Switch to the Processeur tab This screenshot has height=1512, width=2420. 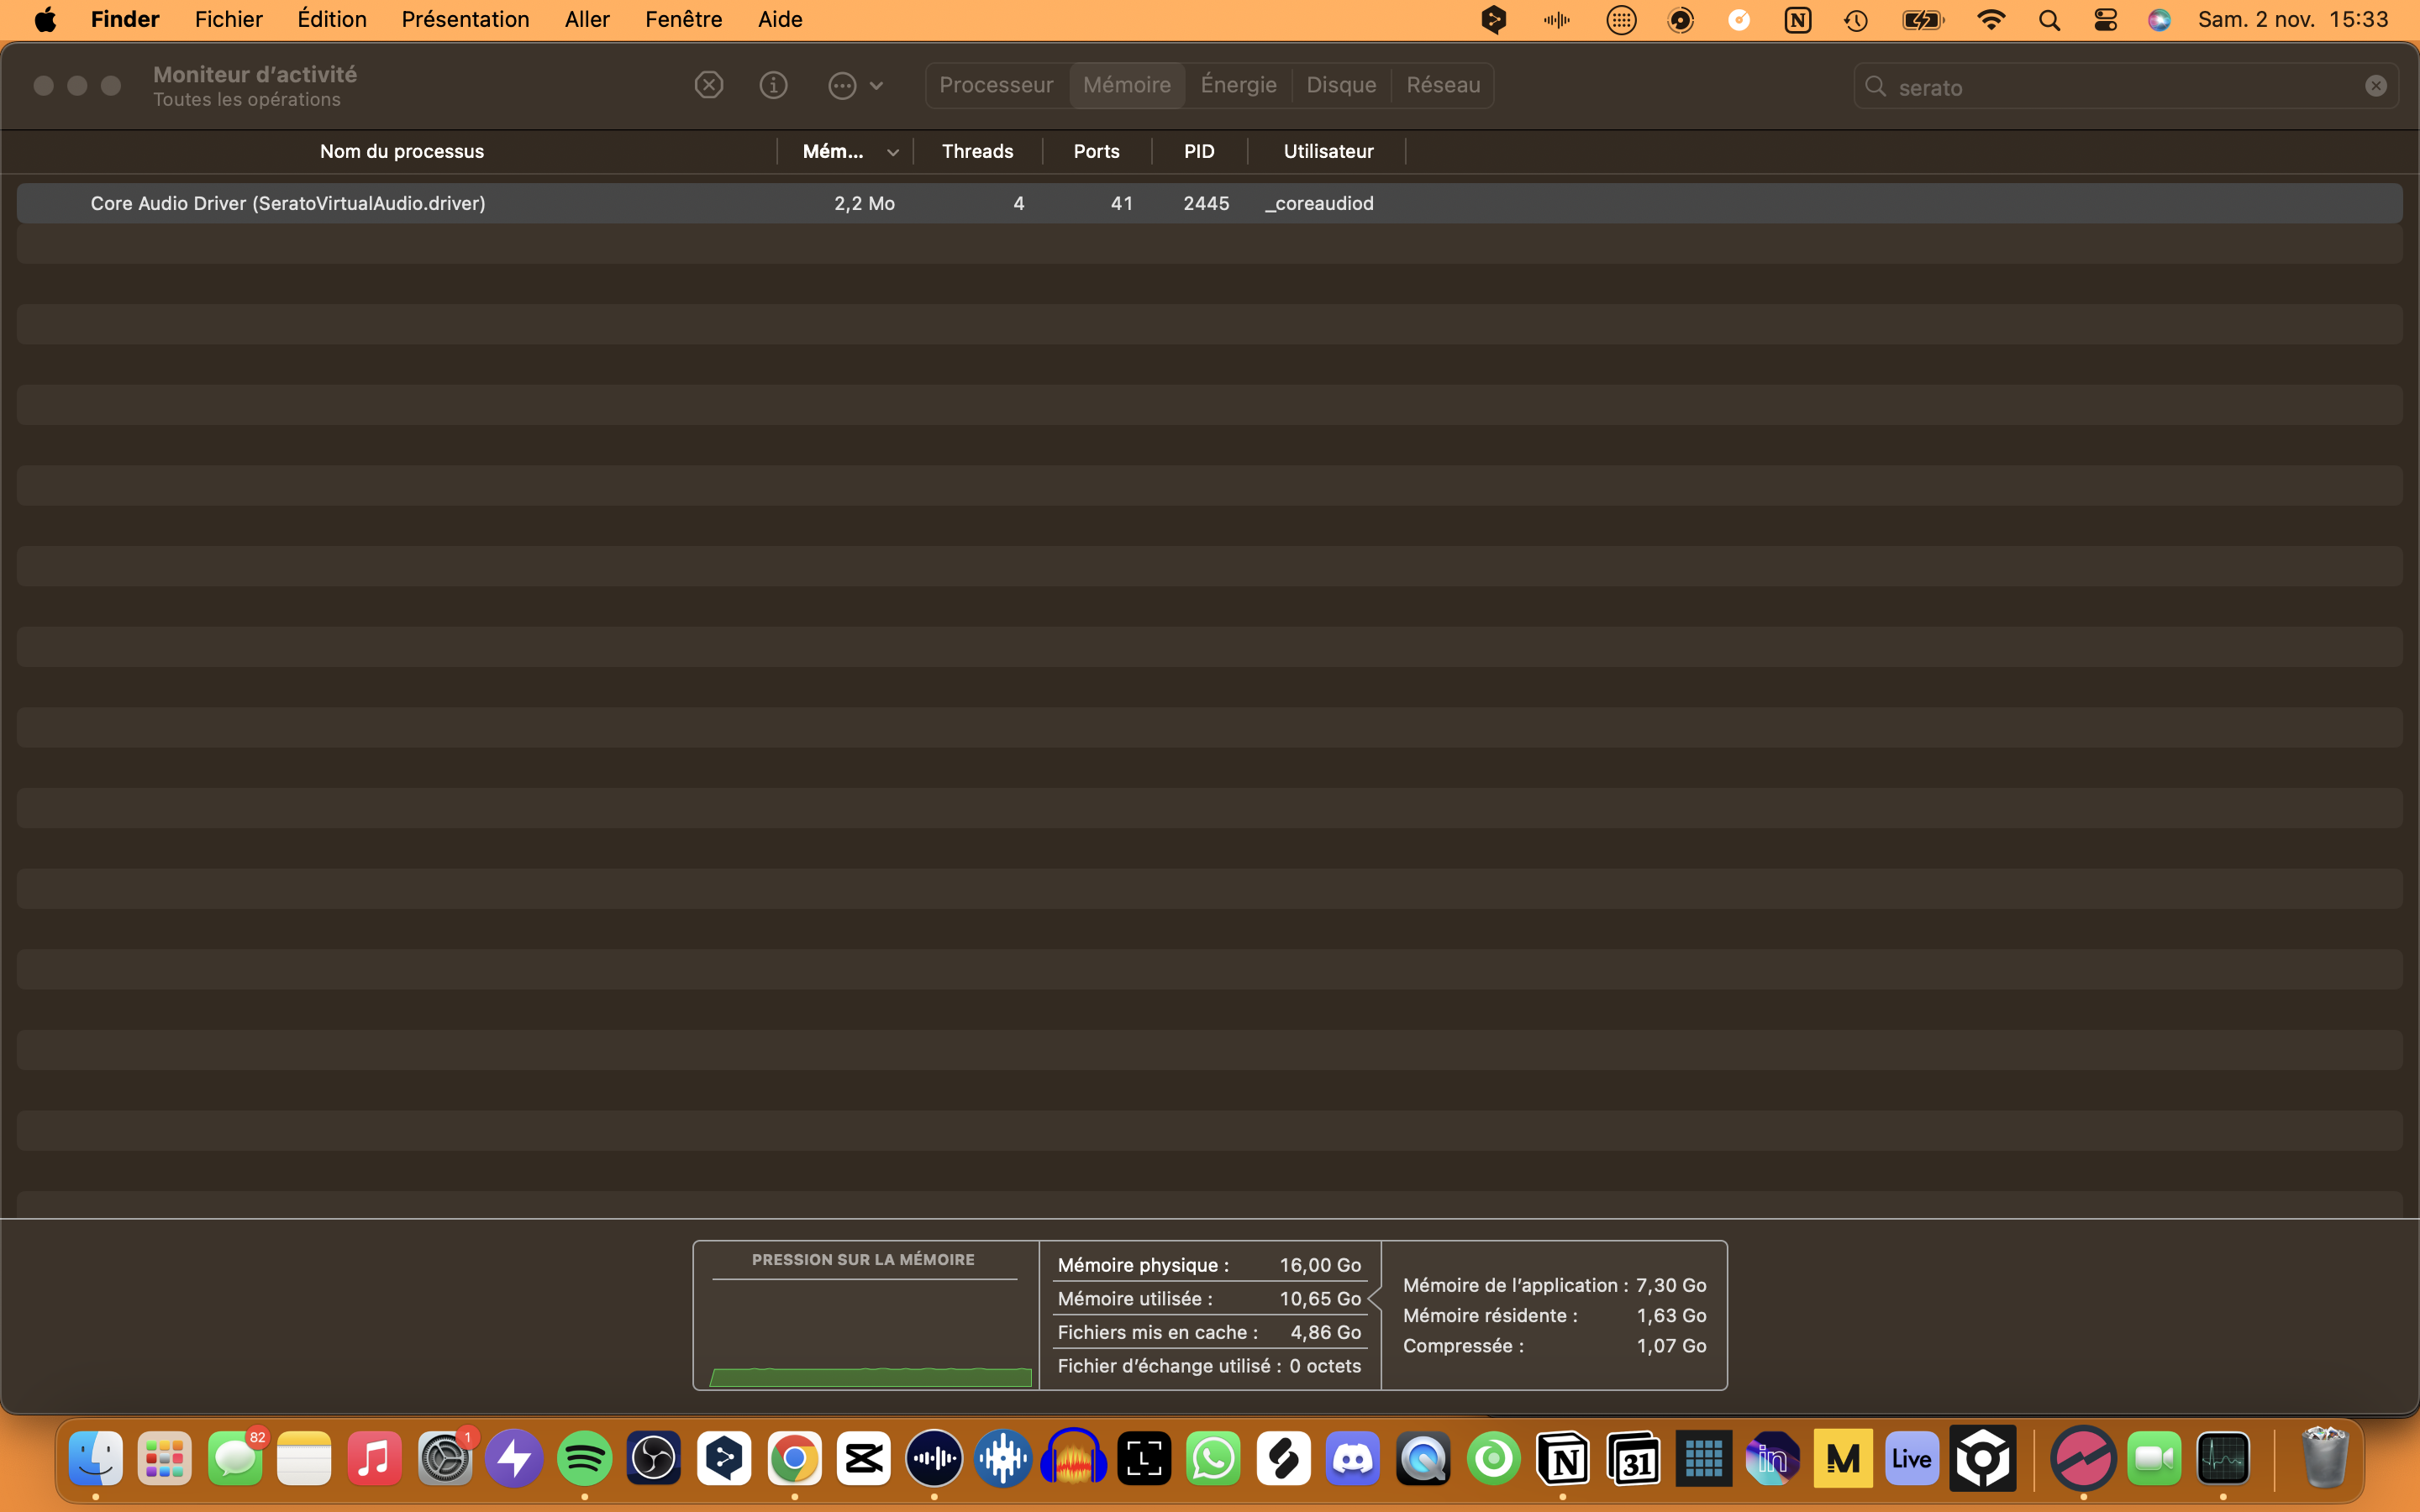tap(996, 85)
